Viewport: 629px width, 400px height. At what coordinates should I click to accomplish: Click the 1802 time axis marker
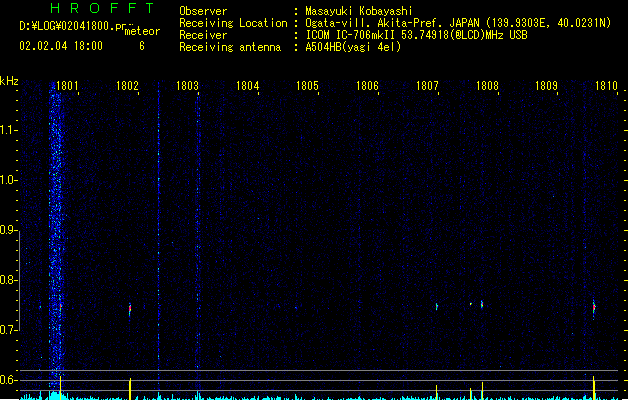click(127, 86)
